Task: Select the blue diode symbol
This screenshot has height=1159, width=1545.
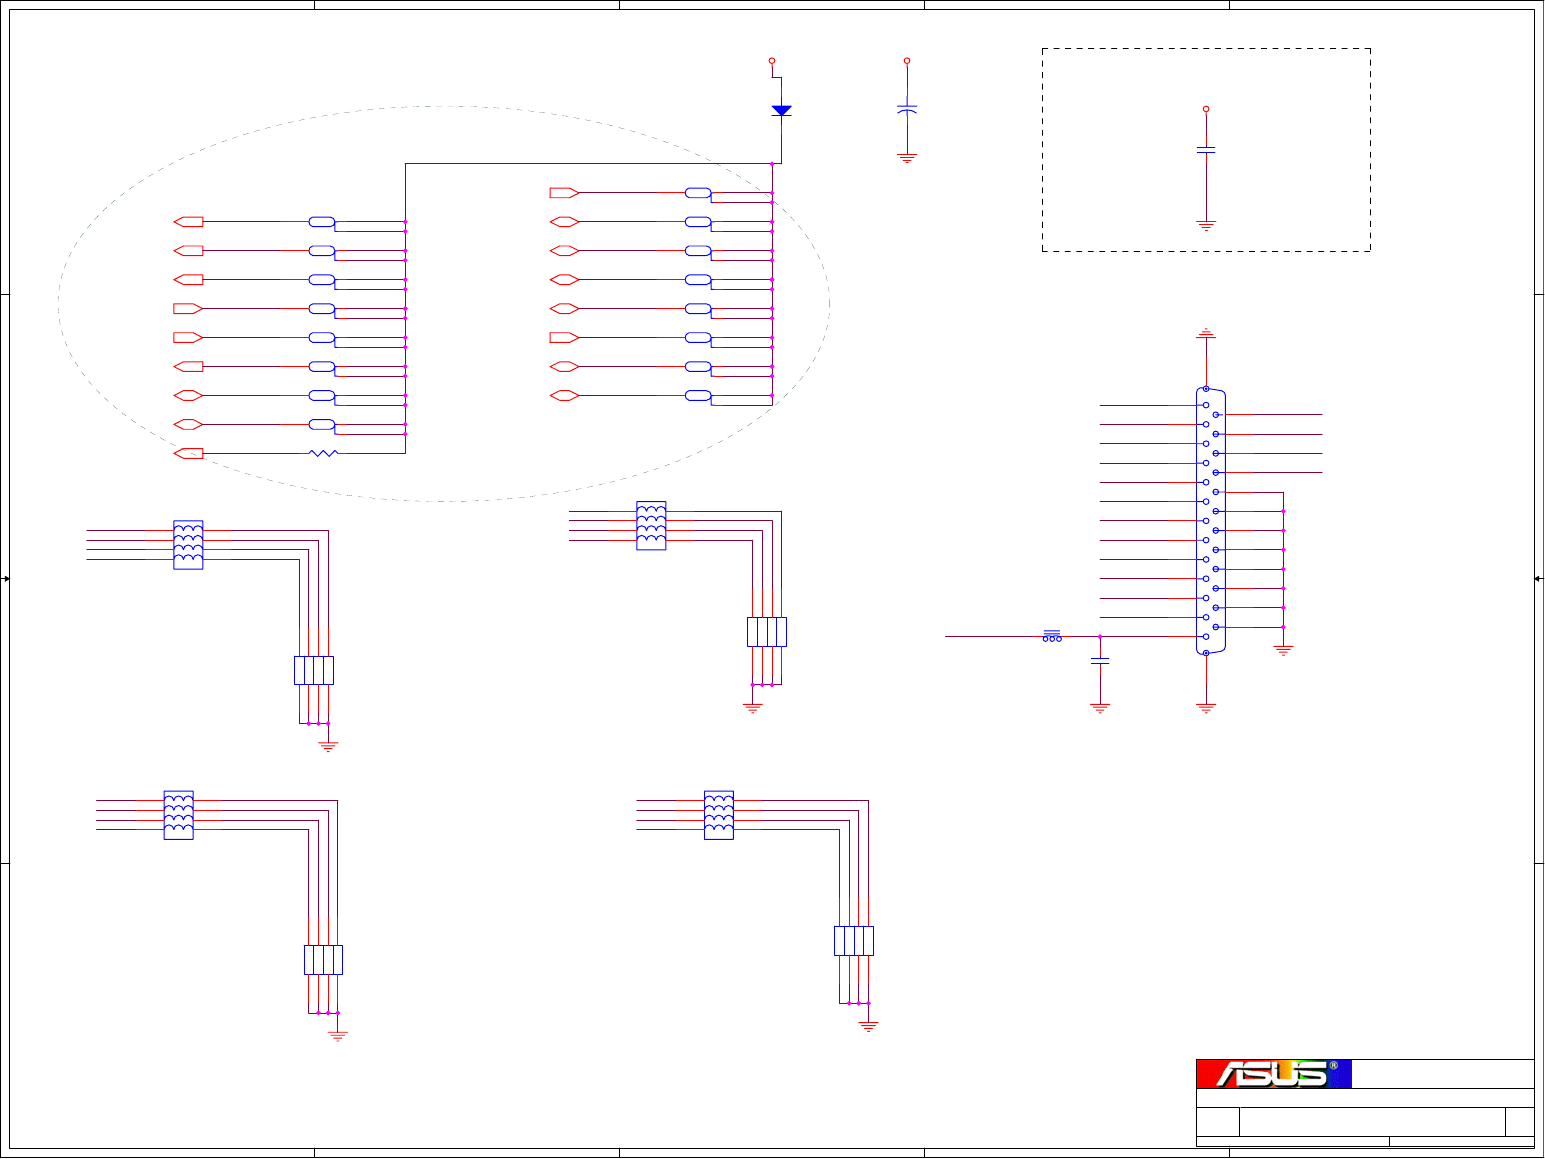Action: [781, 111]
